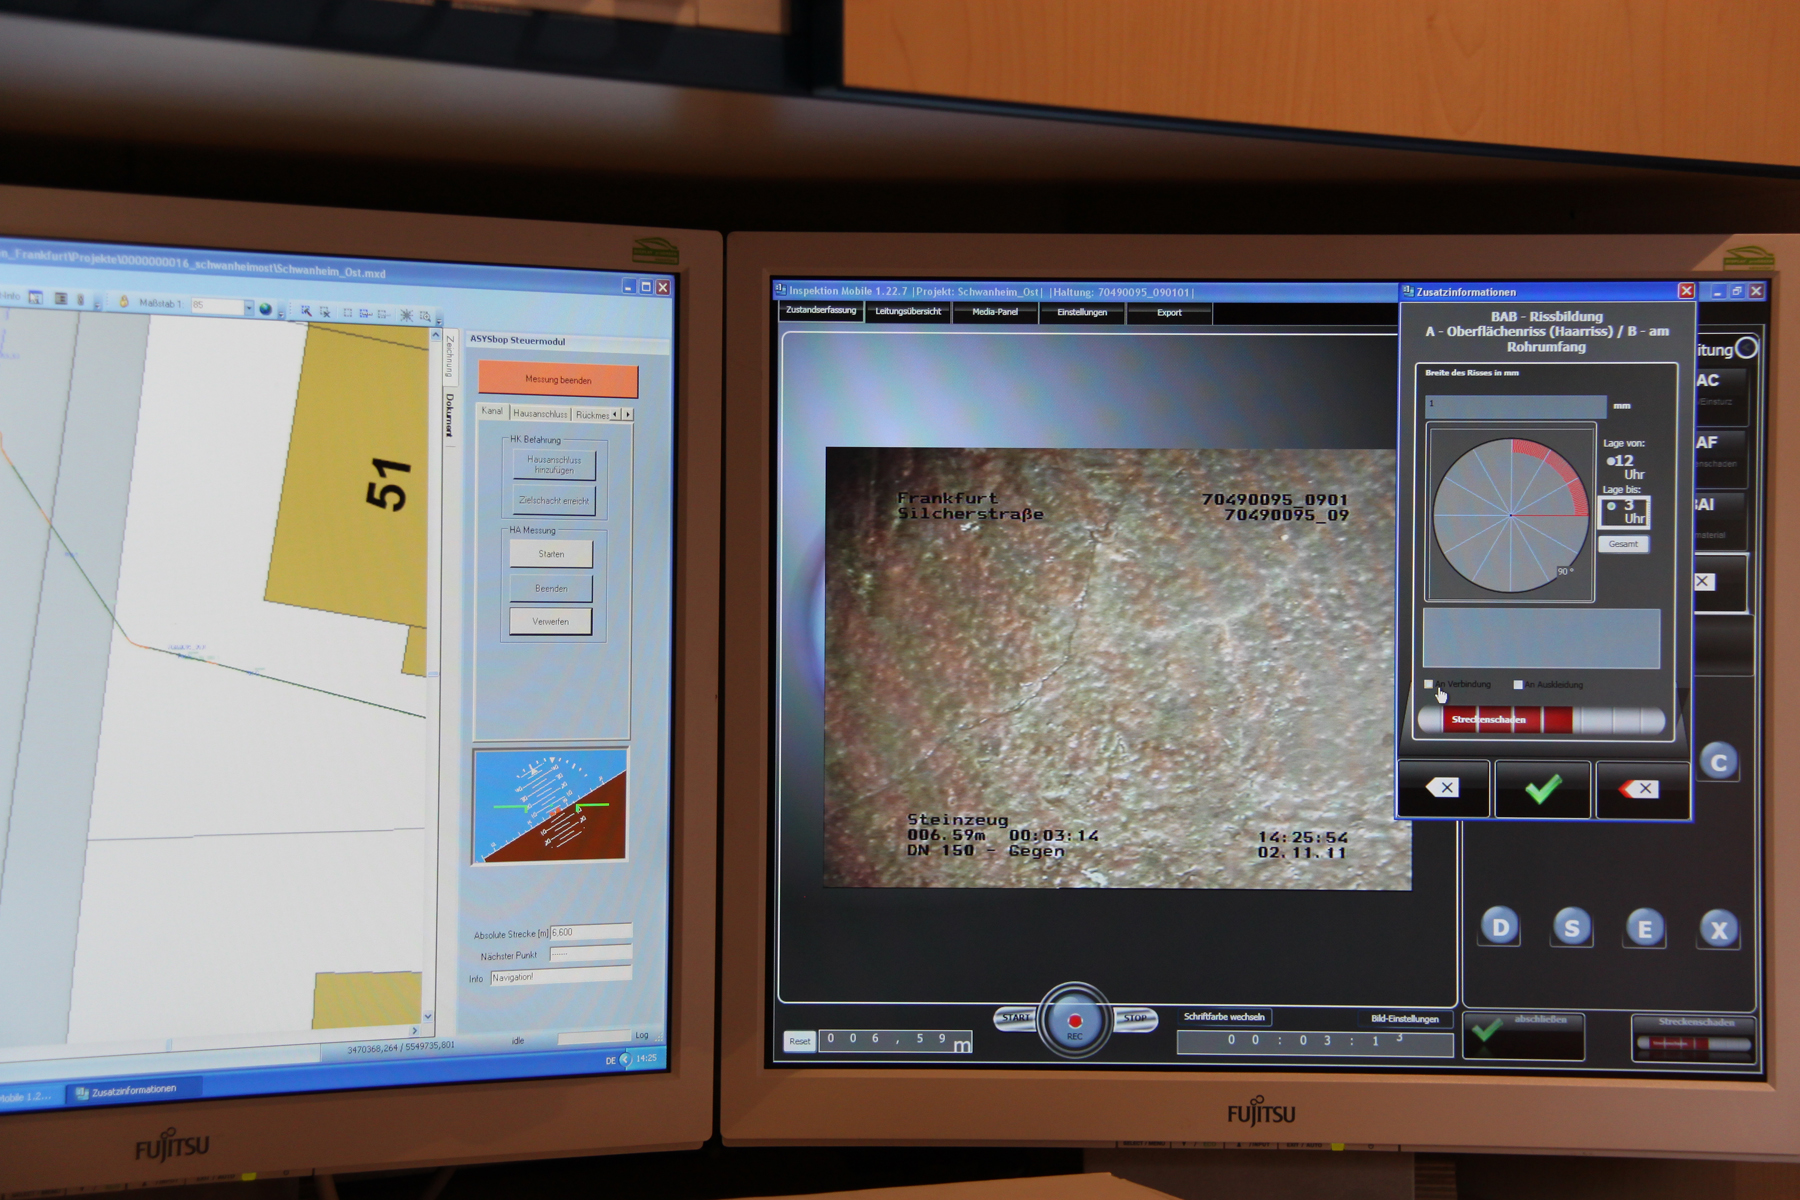This screenshot has height=1200, width=1800.
Task: Click the Absolute Strecke input field
Action: (591, 932)
